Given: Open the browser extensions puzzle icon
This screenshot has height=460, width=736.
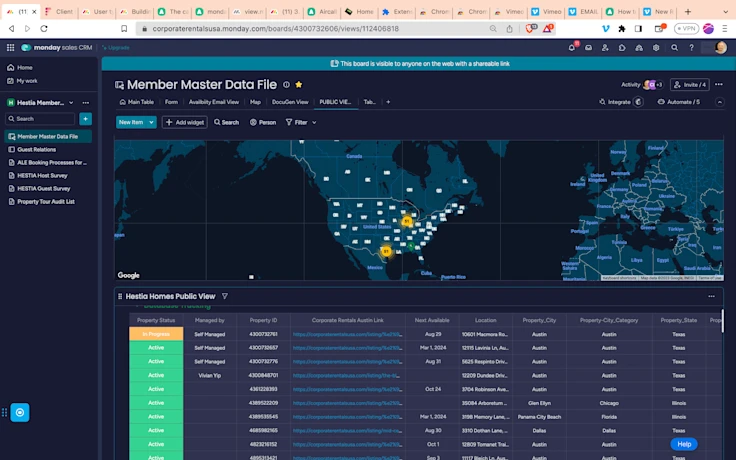Looking at the screenshot, I should pyautogui.click(x=622, y=29).
